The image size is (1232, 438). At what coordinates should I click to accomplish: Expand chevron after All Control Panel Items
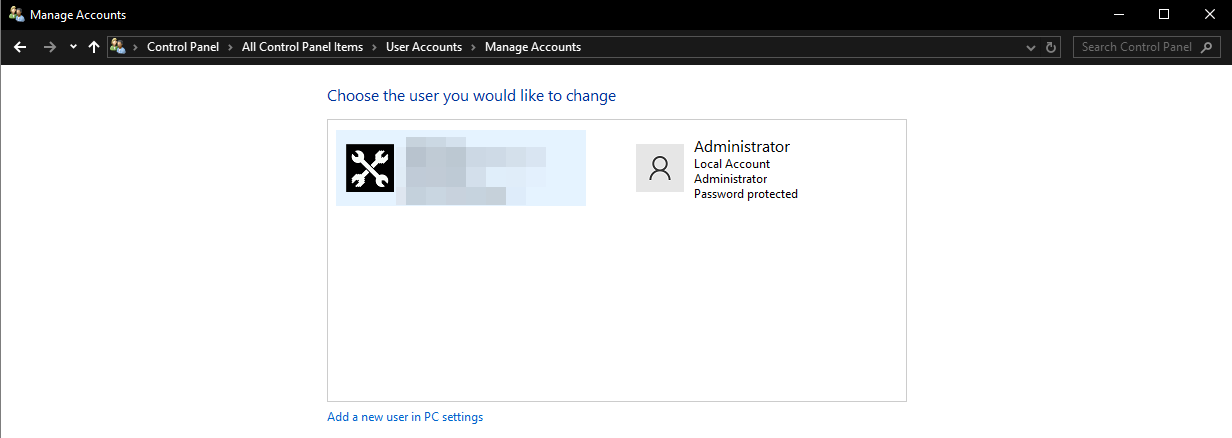click(x=374, y=47)
